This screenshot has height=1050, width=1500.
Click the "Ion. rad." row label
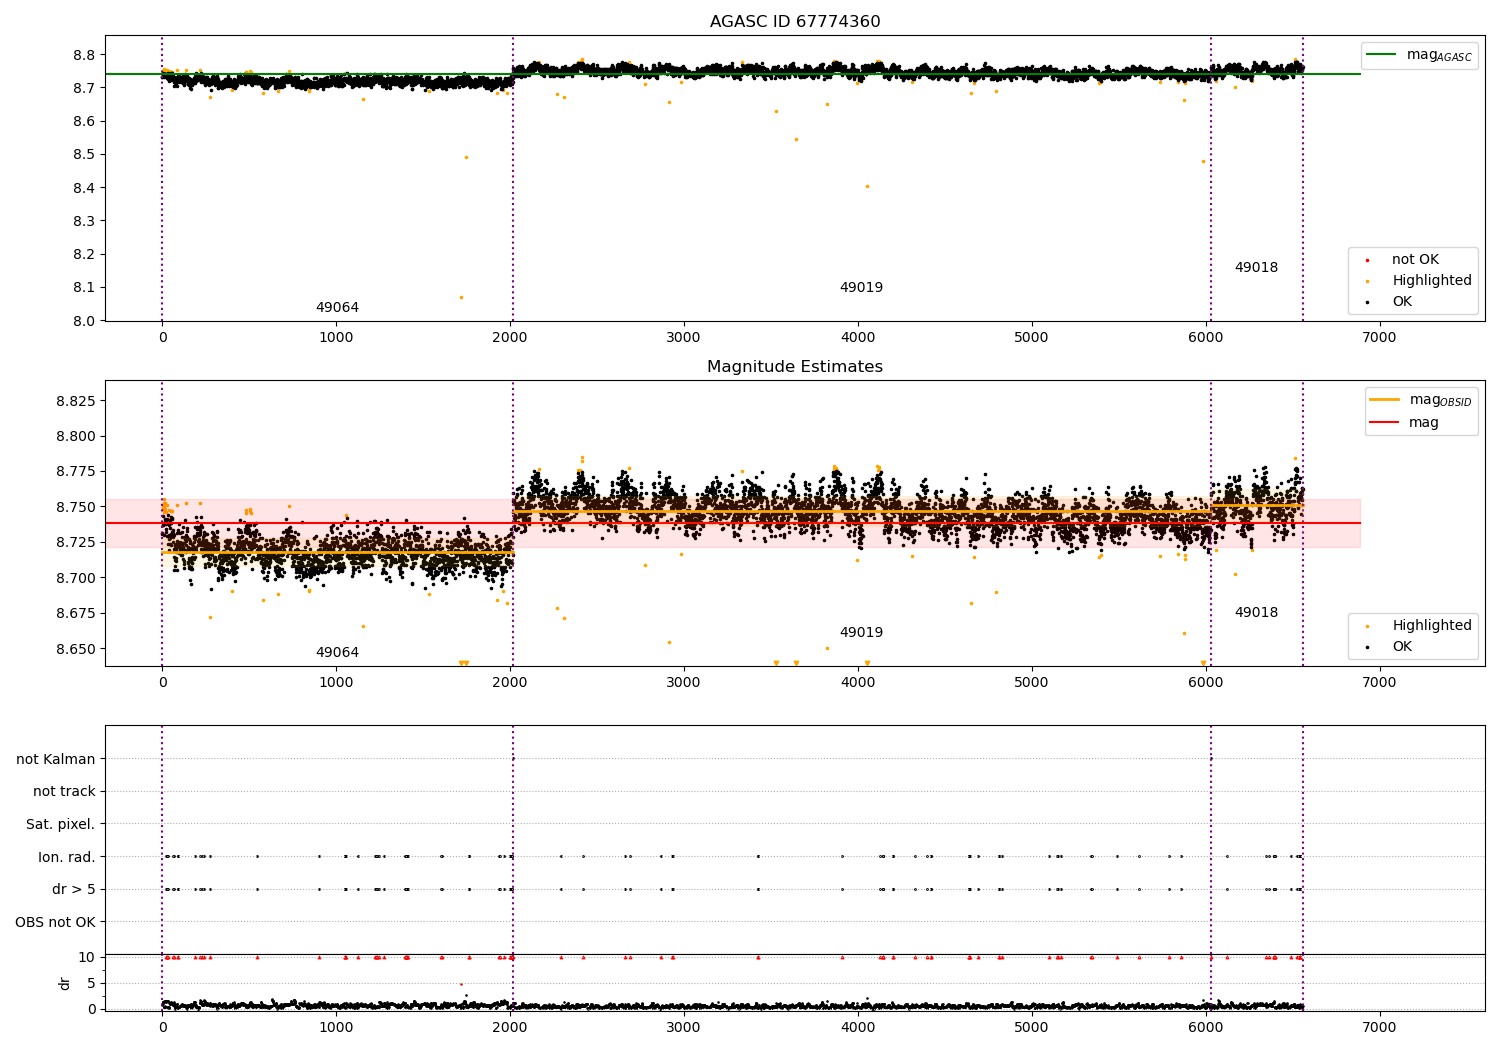(67, 857)
